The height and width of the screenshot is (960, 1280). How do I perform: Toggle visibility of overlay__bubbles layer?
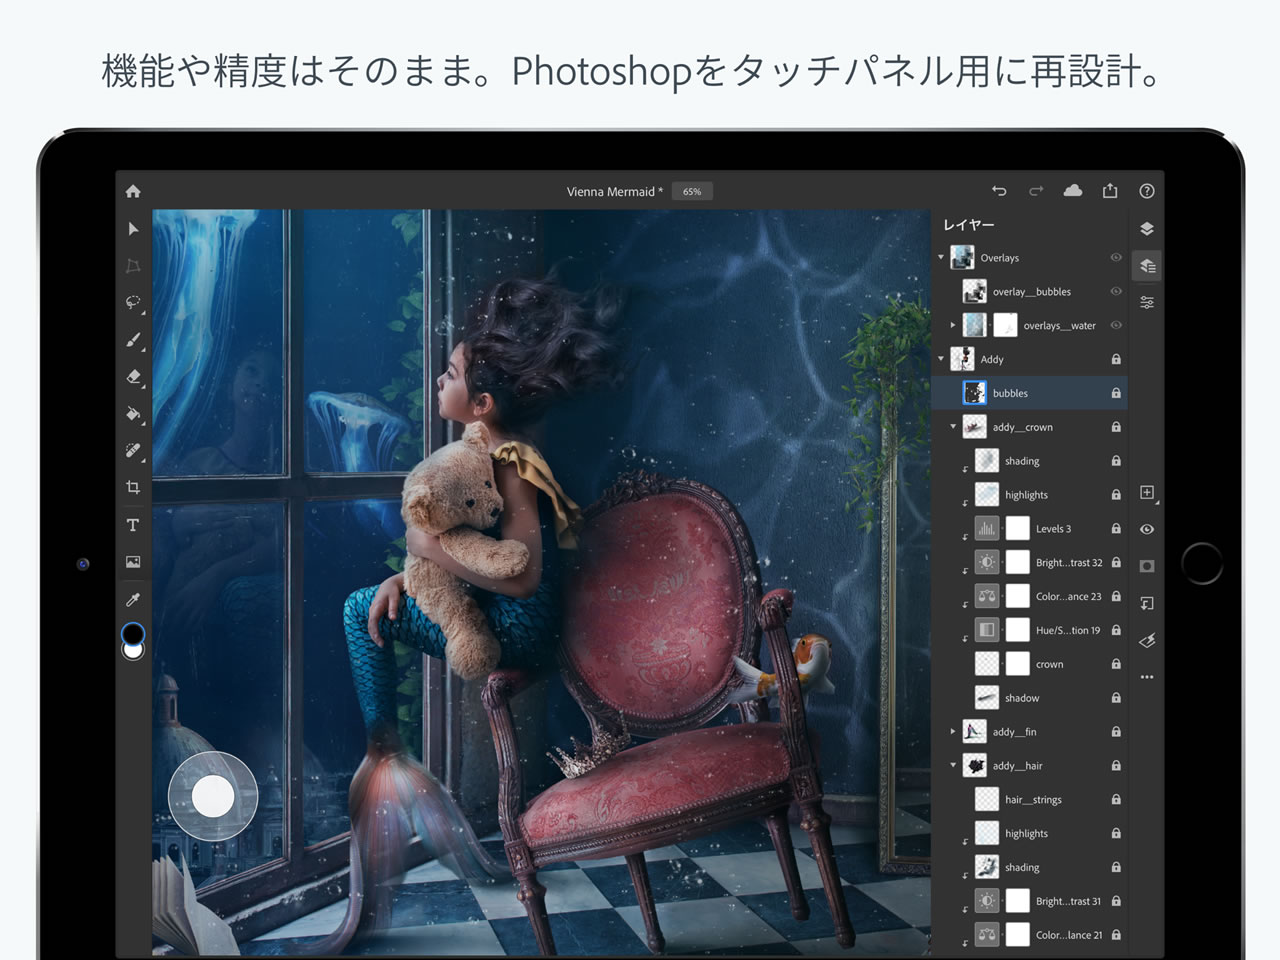[x=1116, y=292]
